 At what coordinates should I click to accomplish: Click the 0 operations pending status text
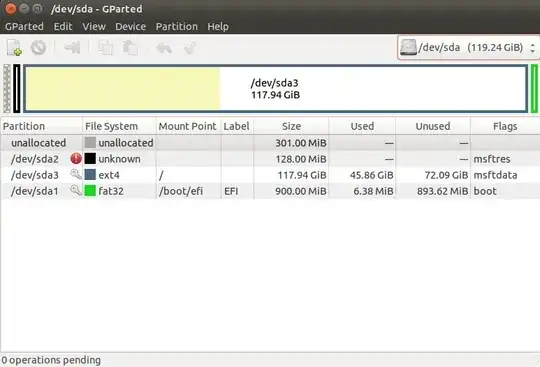pos(51,360)
